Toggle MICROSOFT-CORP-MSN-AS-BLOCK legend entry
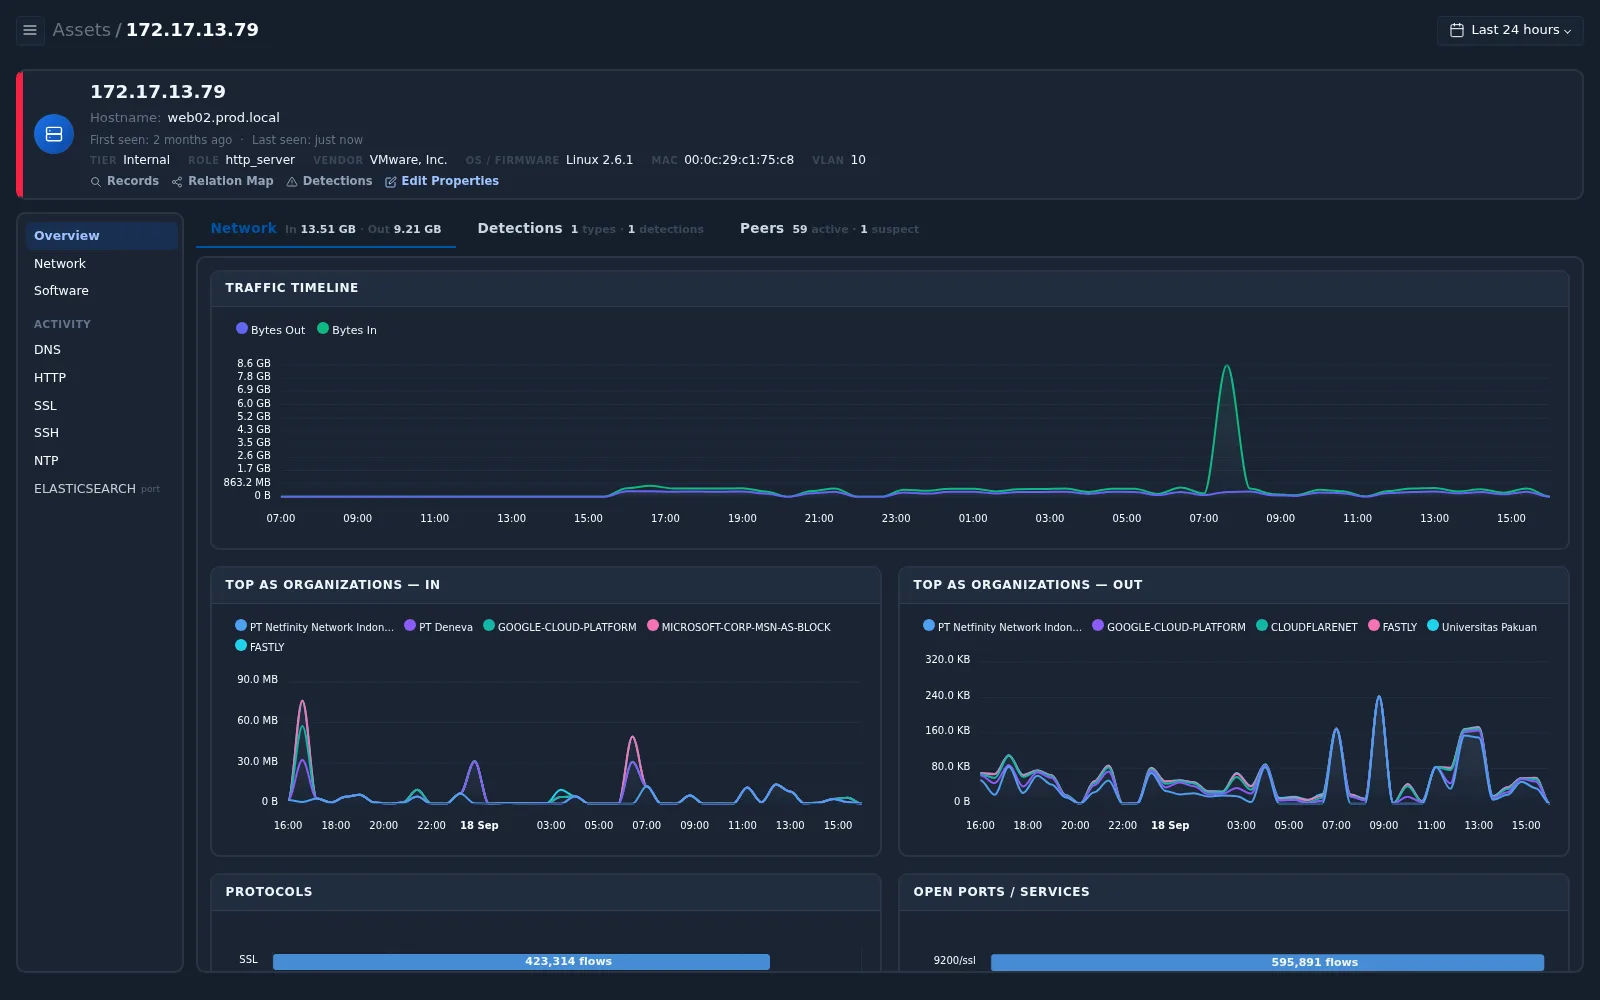Screen dimensions: 1600x1000 739,627
